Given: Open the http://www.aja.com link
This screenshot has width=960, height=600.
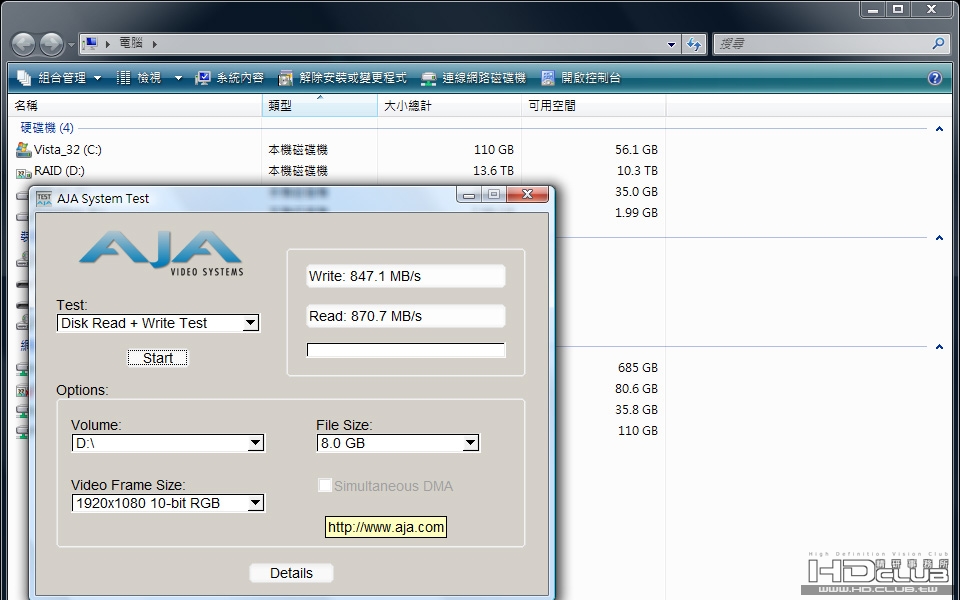Looking at the screenshot, I should pos(386,527).
